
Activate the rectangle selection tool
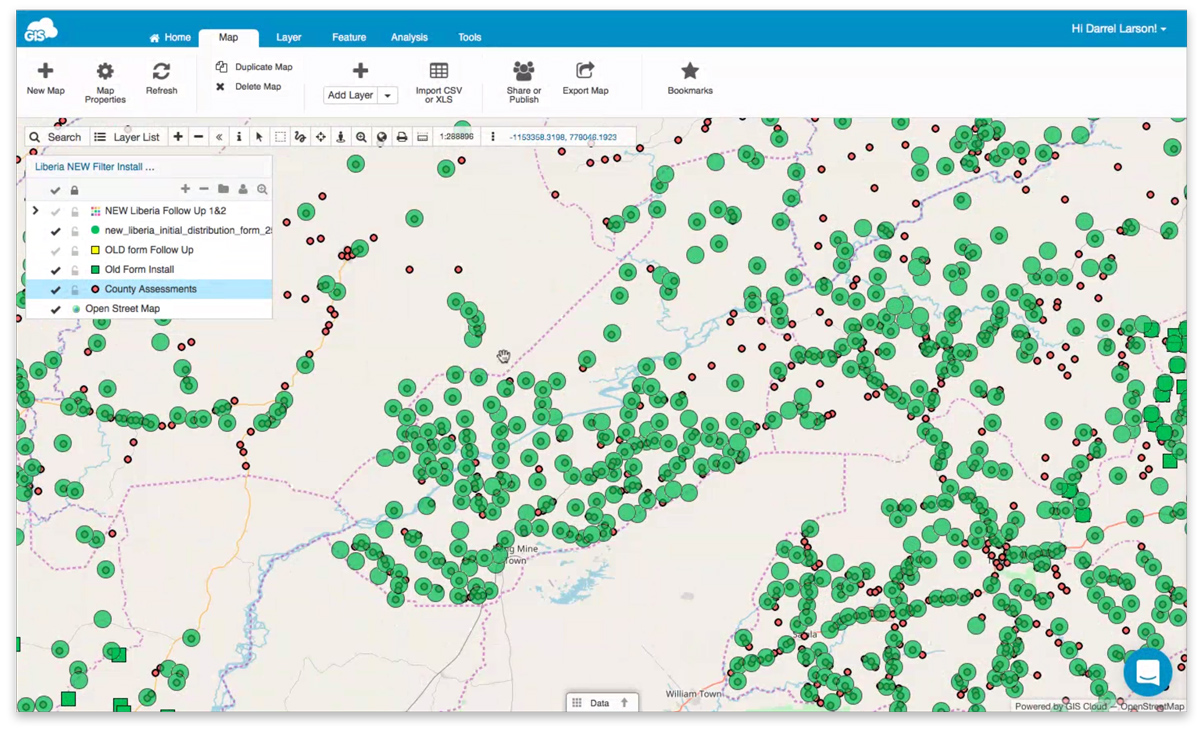280,137
